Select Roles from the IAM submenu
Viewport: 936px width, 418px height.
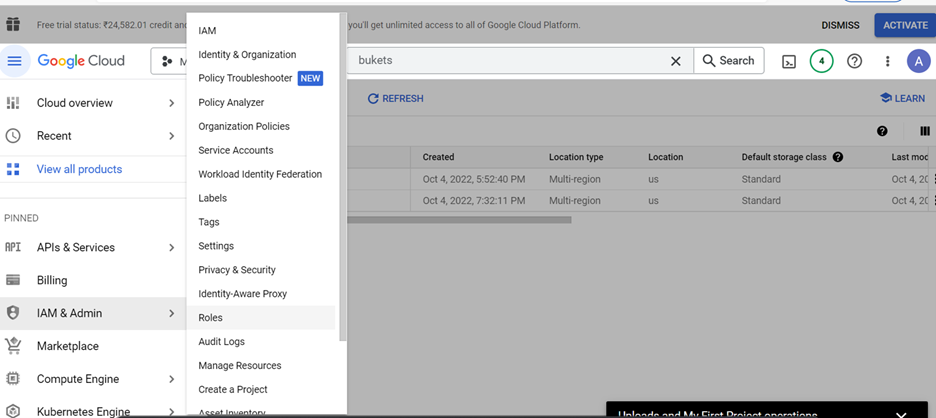(211, 318)
